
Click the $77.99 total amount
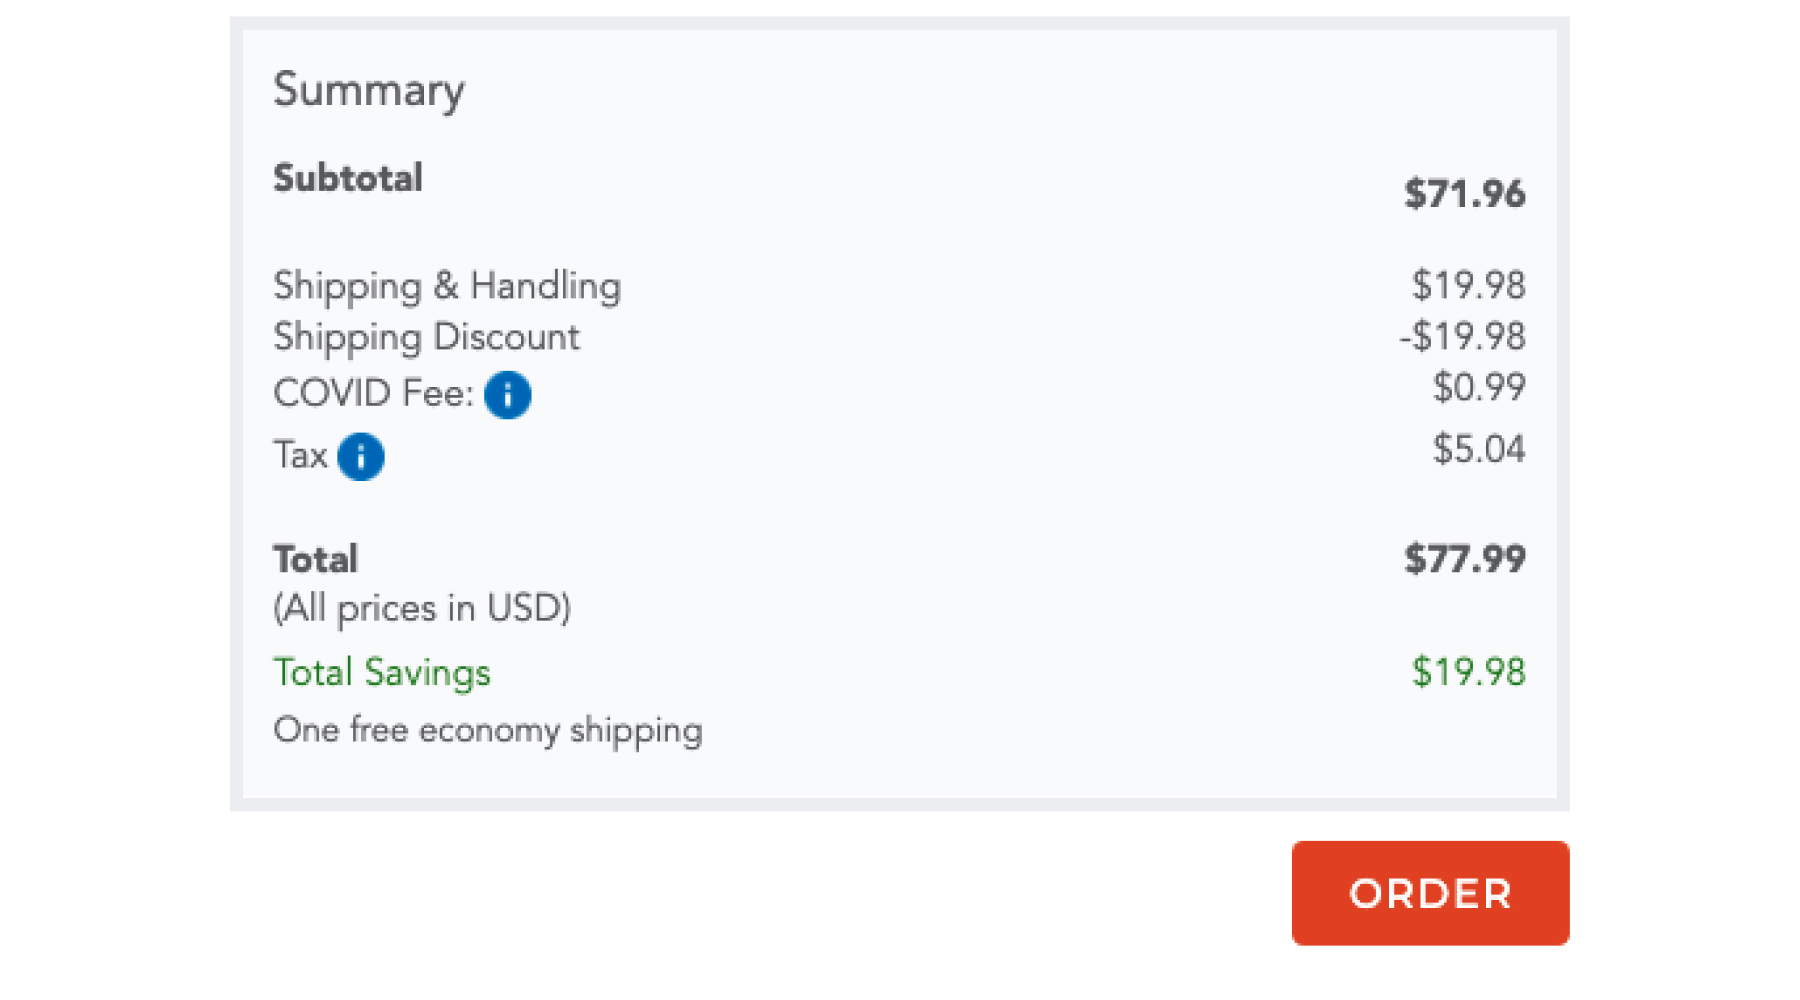1464,559
